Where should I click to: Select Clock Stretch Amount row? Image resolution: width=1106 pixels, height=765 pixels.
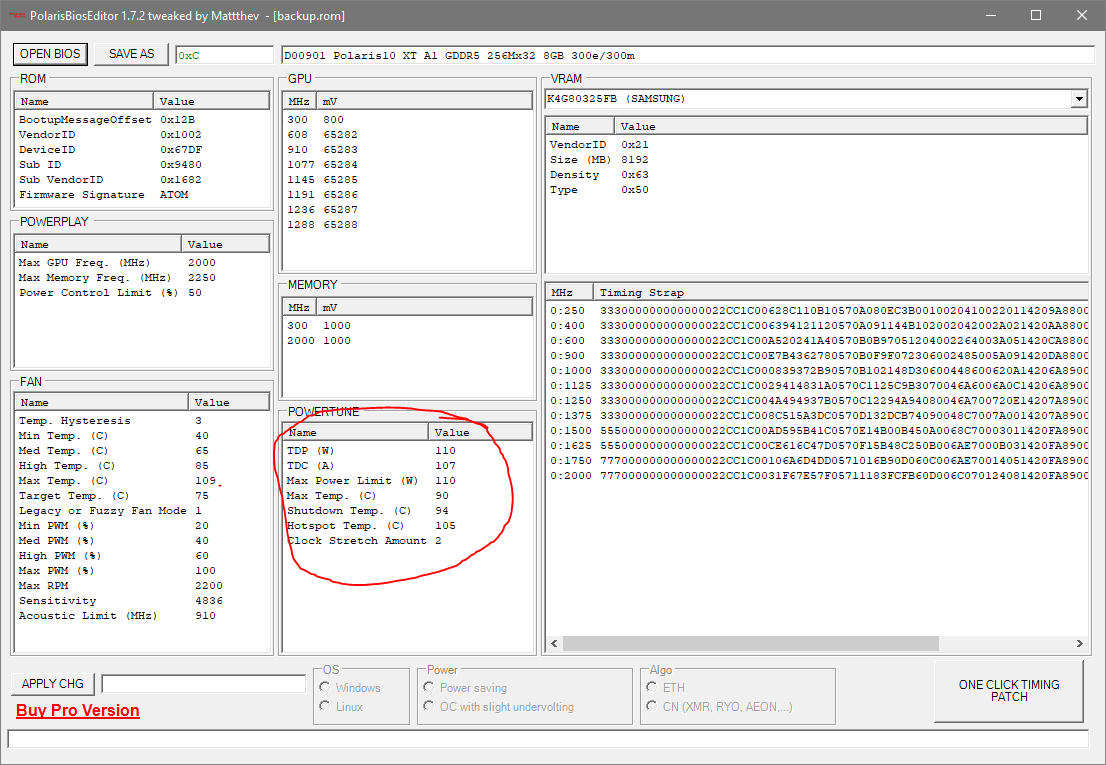[407, 541]
